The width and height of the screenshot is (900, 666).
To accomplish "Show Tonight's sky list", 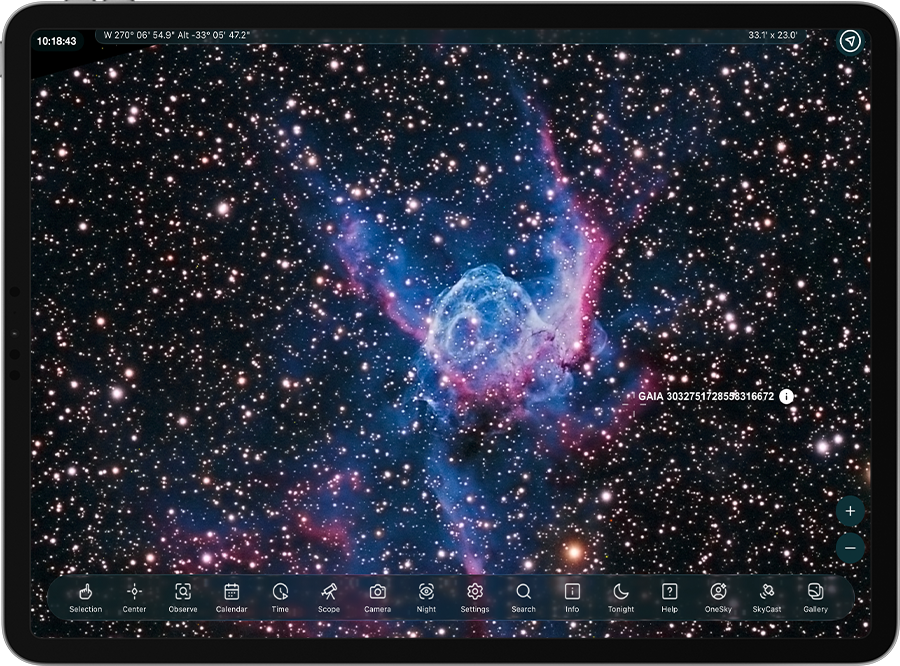I will pos(621,596).
